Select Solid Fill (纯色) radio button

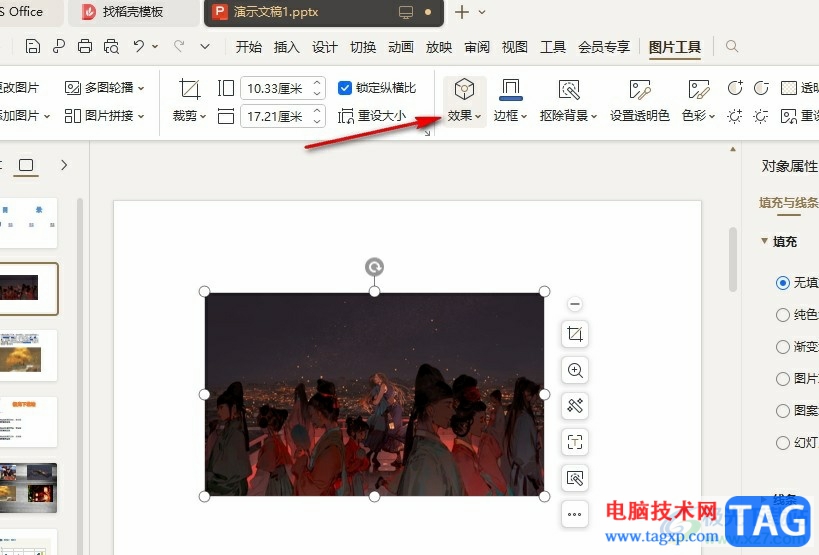tap(782, 315)
